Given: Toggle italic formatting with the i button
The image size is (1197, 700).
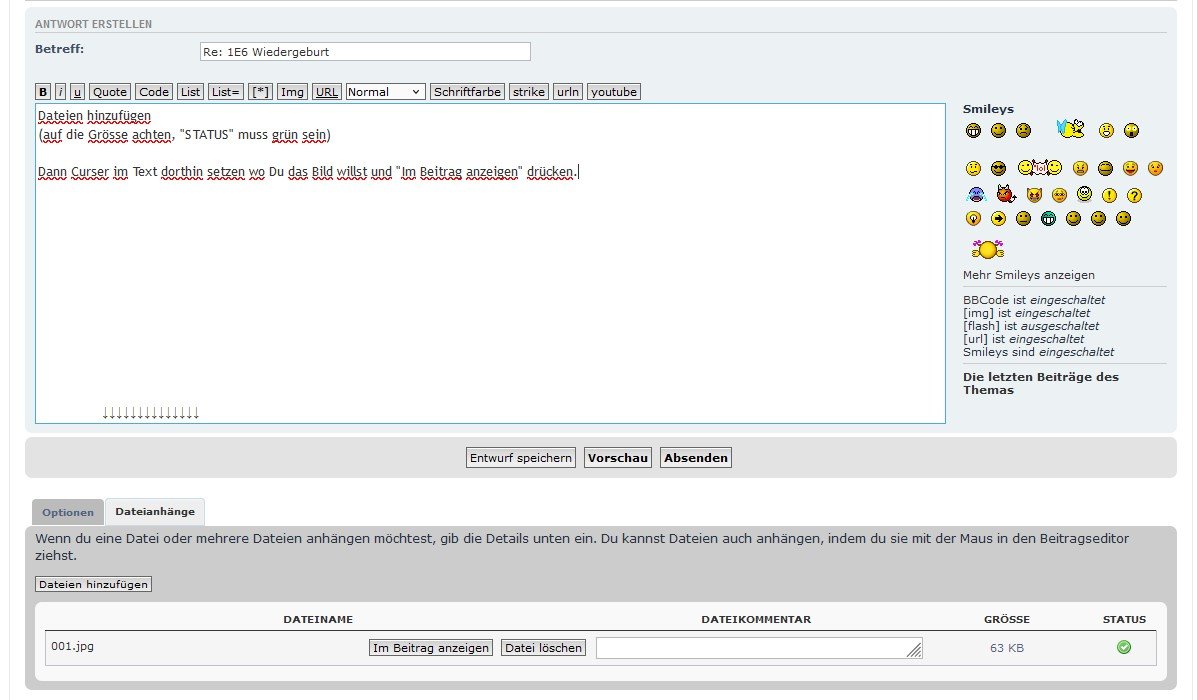Looking at the screenshot, I should 60,92.
